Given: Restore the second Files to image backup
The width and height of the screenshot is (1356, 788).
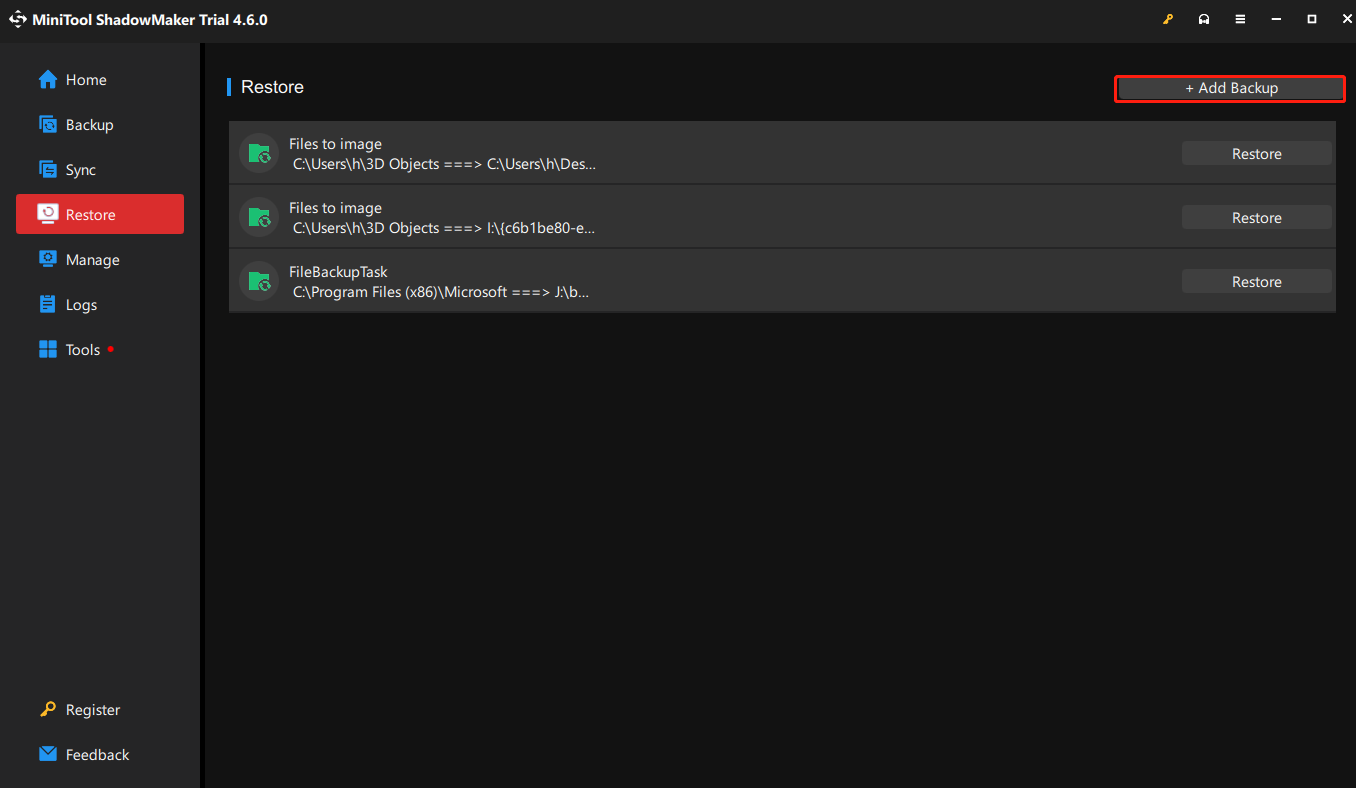Looking at the screenshot, I should pyautogui.click(x=1256, y=218).
